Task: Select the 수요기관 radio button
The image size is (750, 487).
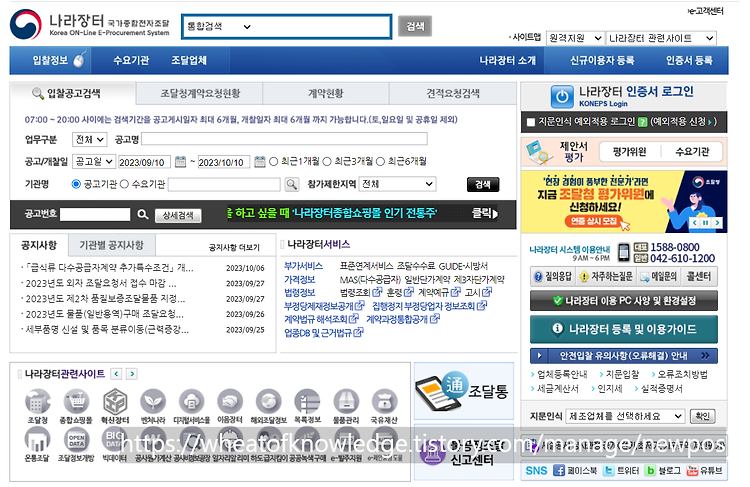Action: tap(124, 184)
